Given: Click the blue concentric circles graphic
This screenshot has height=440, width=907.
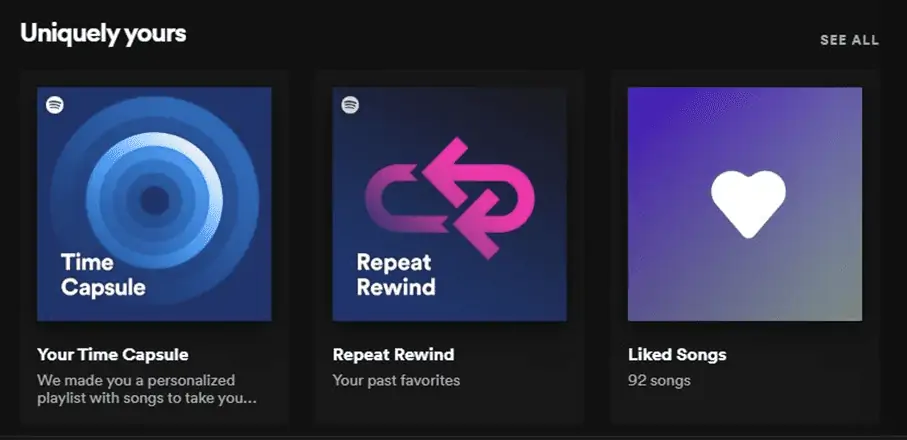Looking at the screenshot, I should coord(154,200).
